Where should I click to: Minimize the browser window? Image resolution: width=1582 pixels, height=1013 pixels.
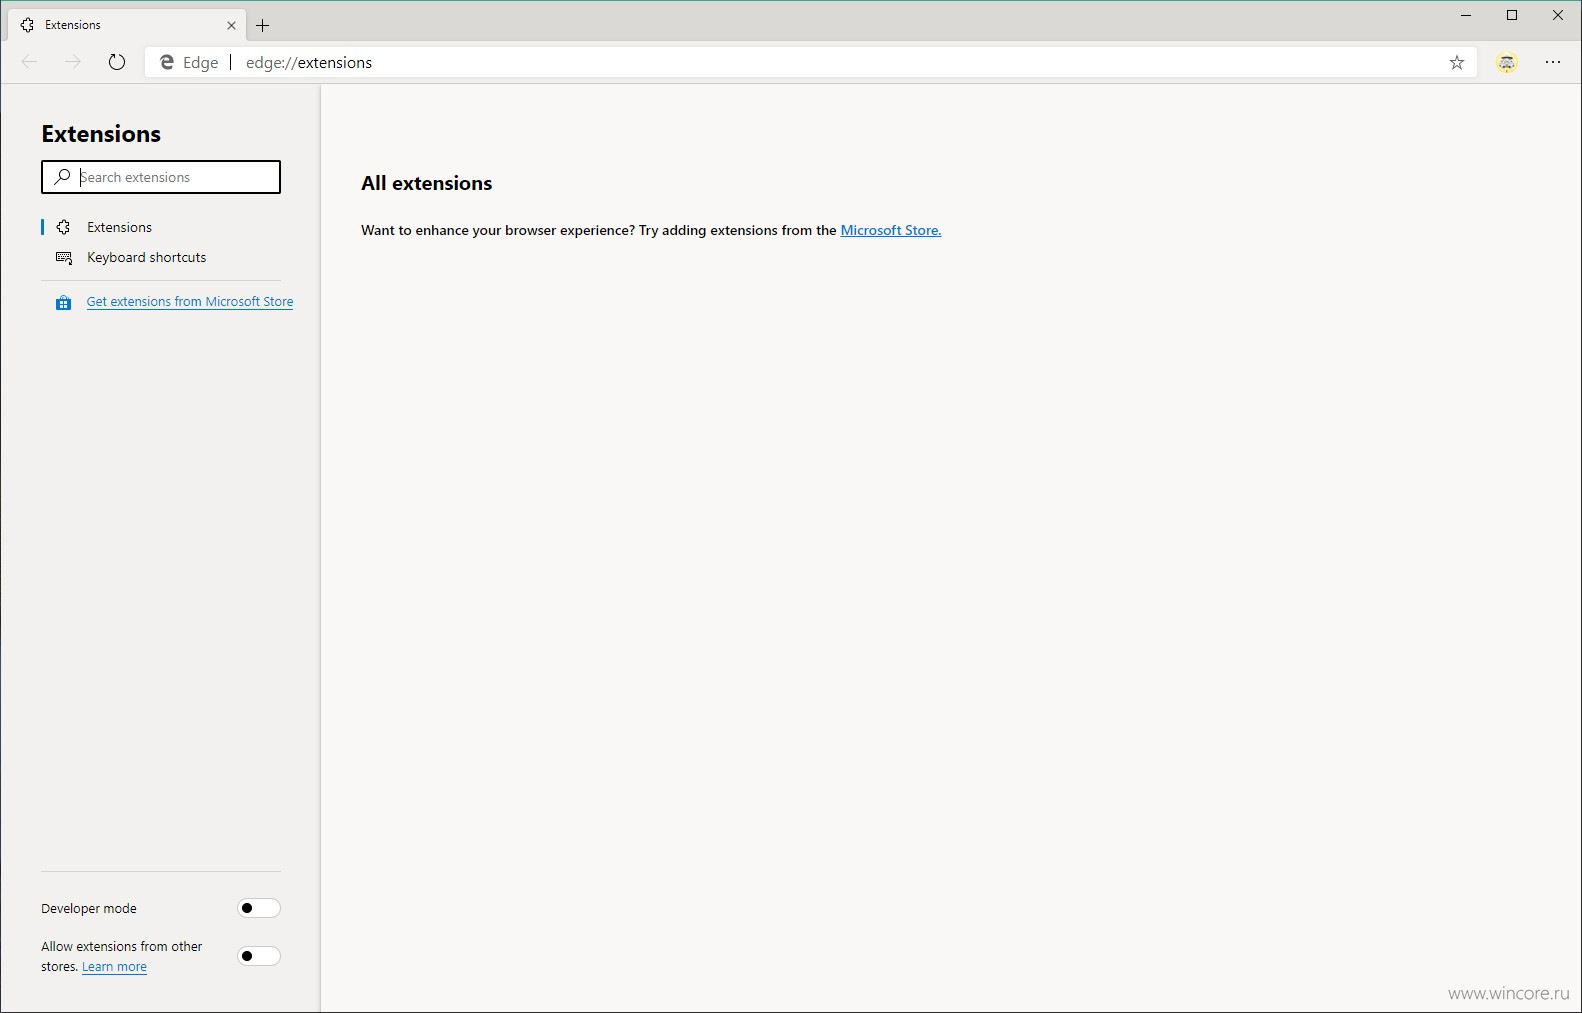pos(1466,15)
